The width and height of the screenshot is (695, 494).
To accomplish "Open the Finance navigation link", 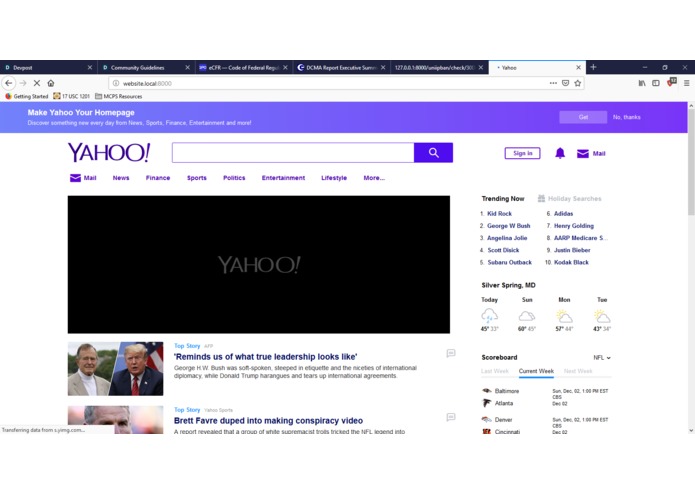I will click(158, 178).
